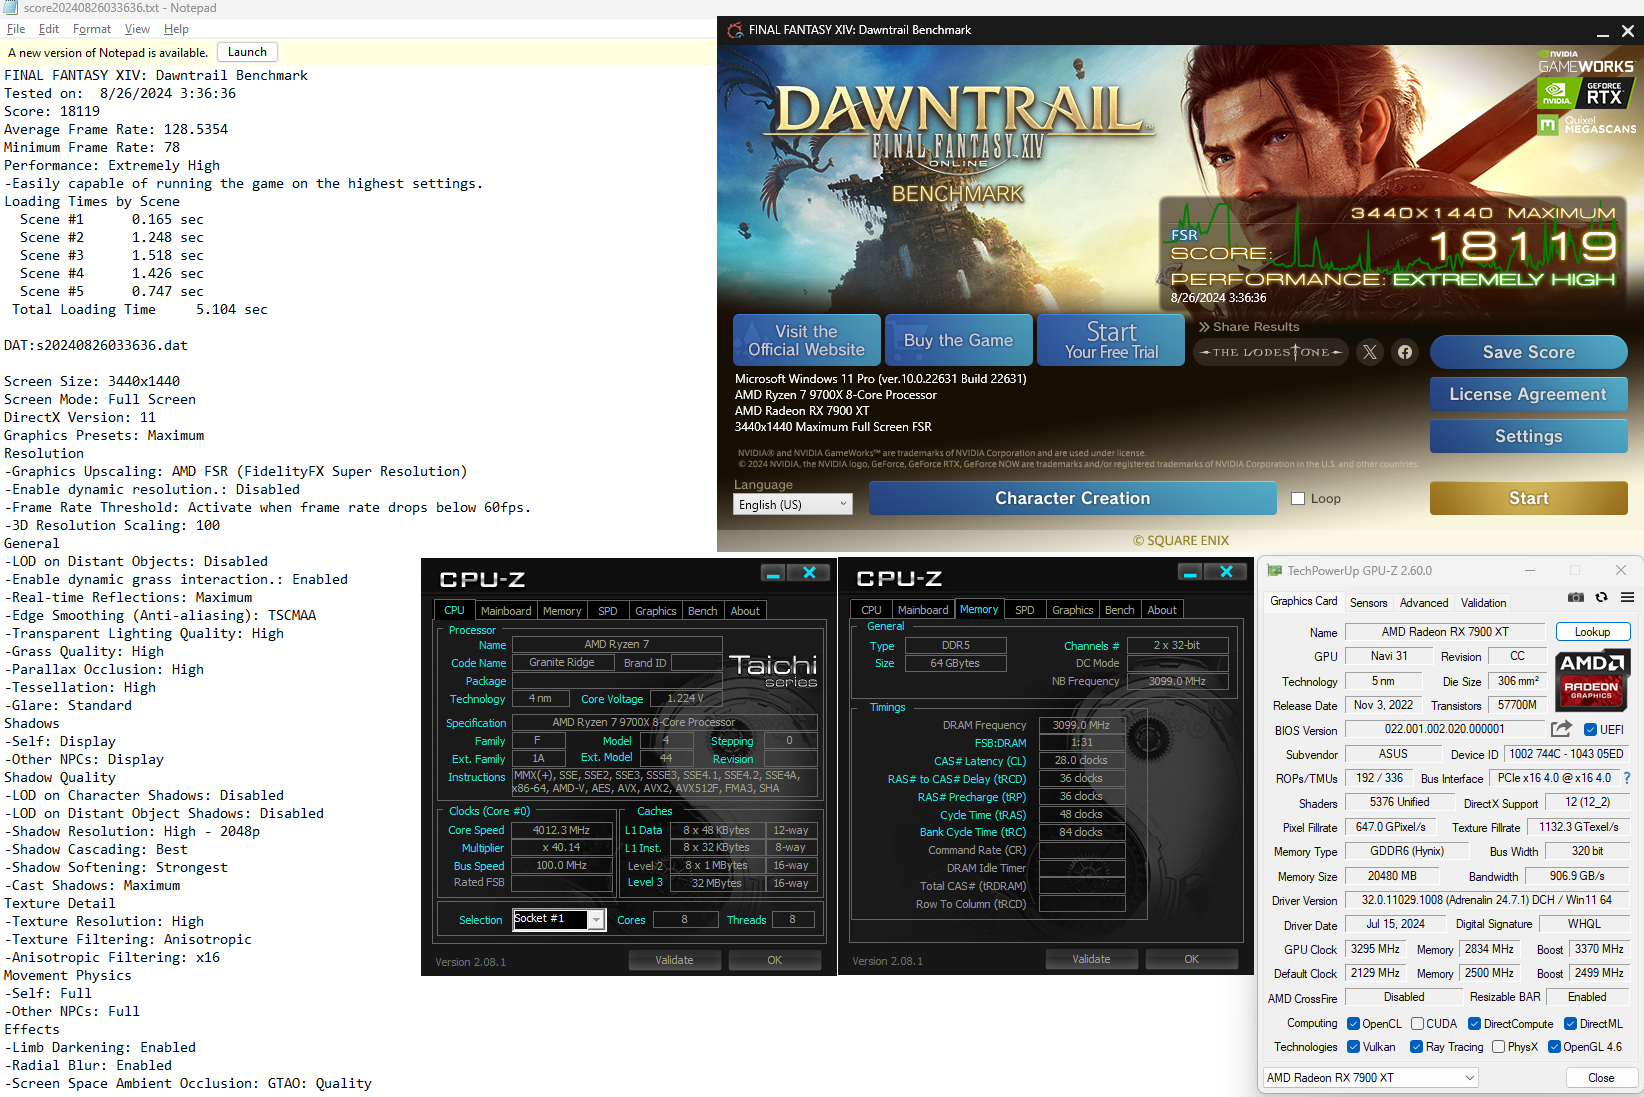Click Notepad title-bar app icon

(10, 7)
